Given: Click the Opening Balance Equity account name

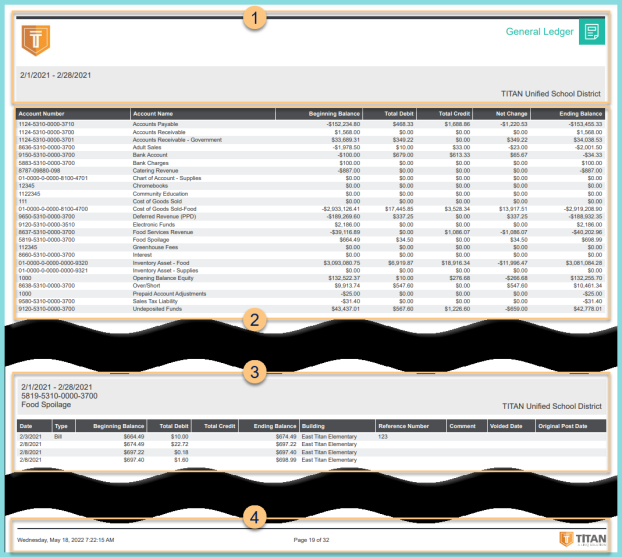Looking at the screenshot, I should pyautogui.click(x=163, y=278).
